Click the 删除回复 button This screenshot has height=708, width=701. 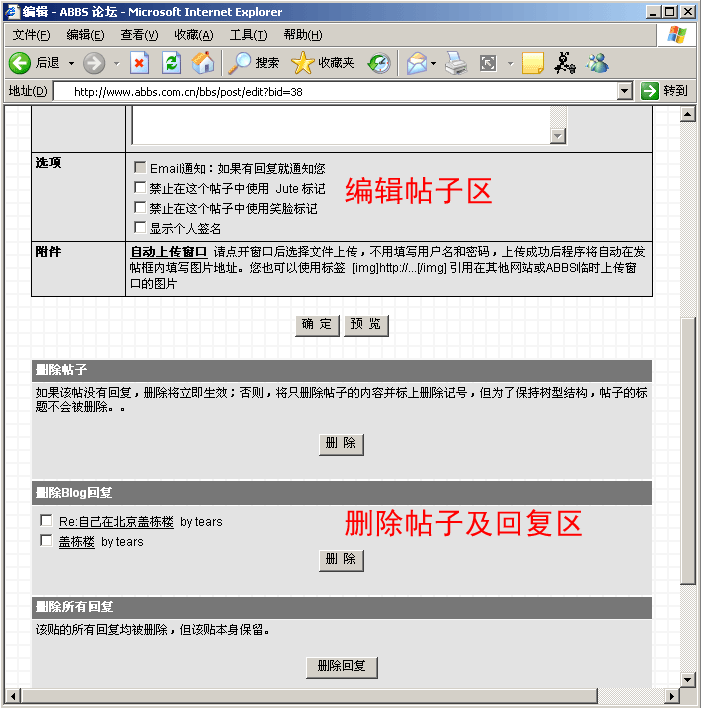342,666
